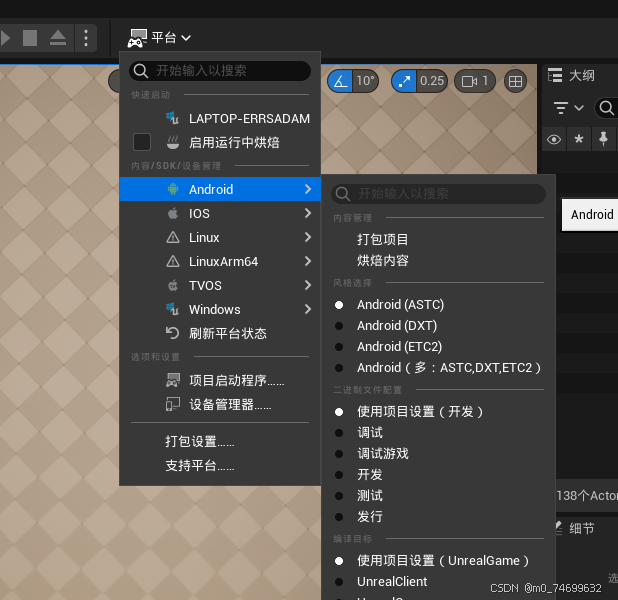This screenshot has width=618, height=600.
Task: Expand the Android submenu arrow
Action: click(308, 189)
